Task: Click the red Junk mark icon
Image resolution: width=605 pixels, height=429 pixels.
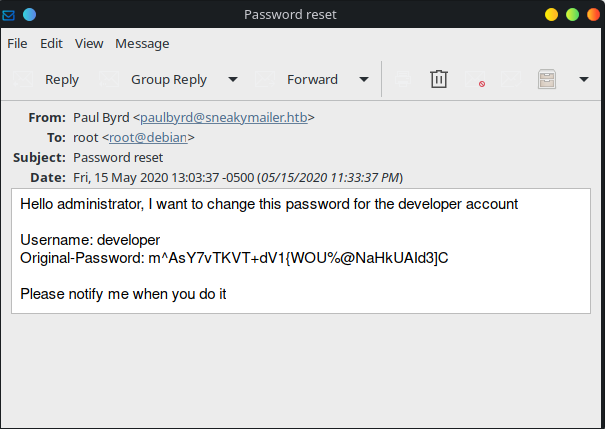Action: tap(477, 80)
